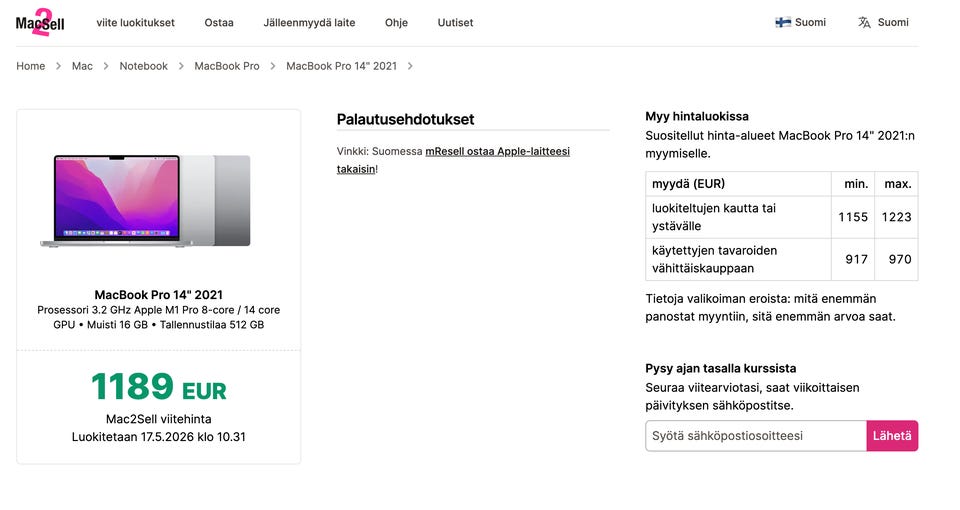
Task: Go to Home breadcrumb
Action: [x=31, y=66]
